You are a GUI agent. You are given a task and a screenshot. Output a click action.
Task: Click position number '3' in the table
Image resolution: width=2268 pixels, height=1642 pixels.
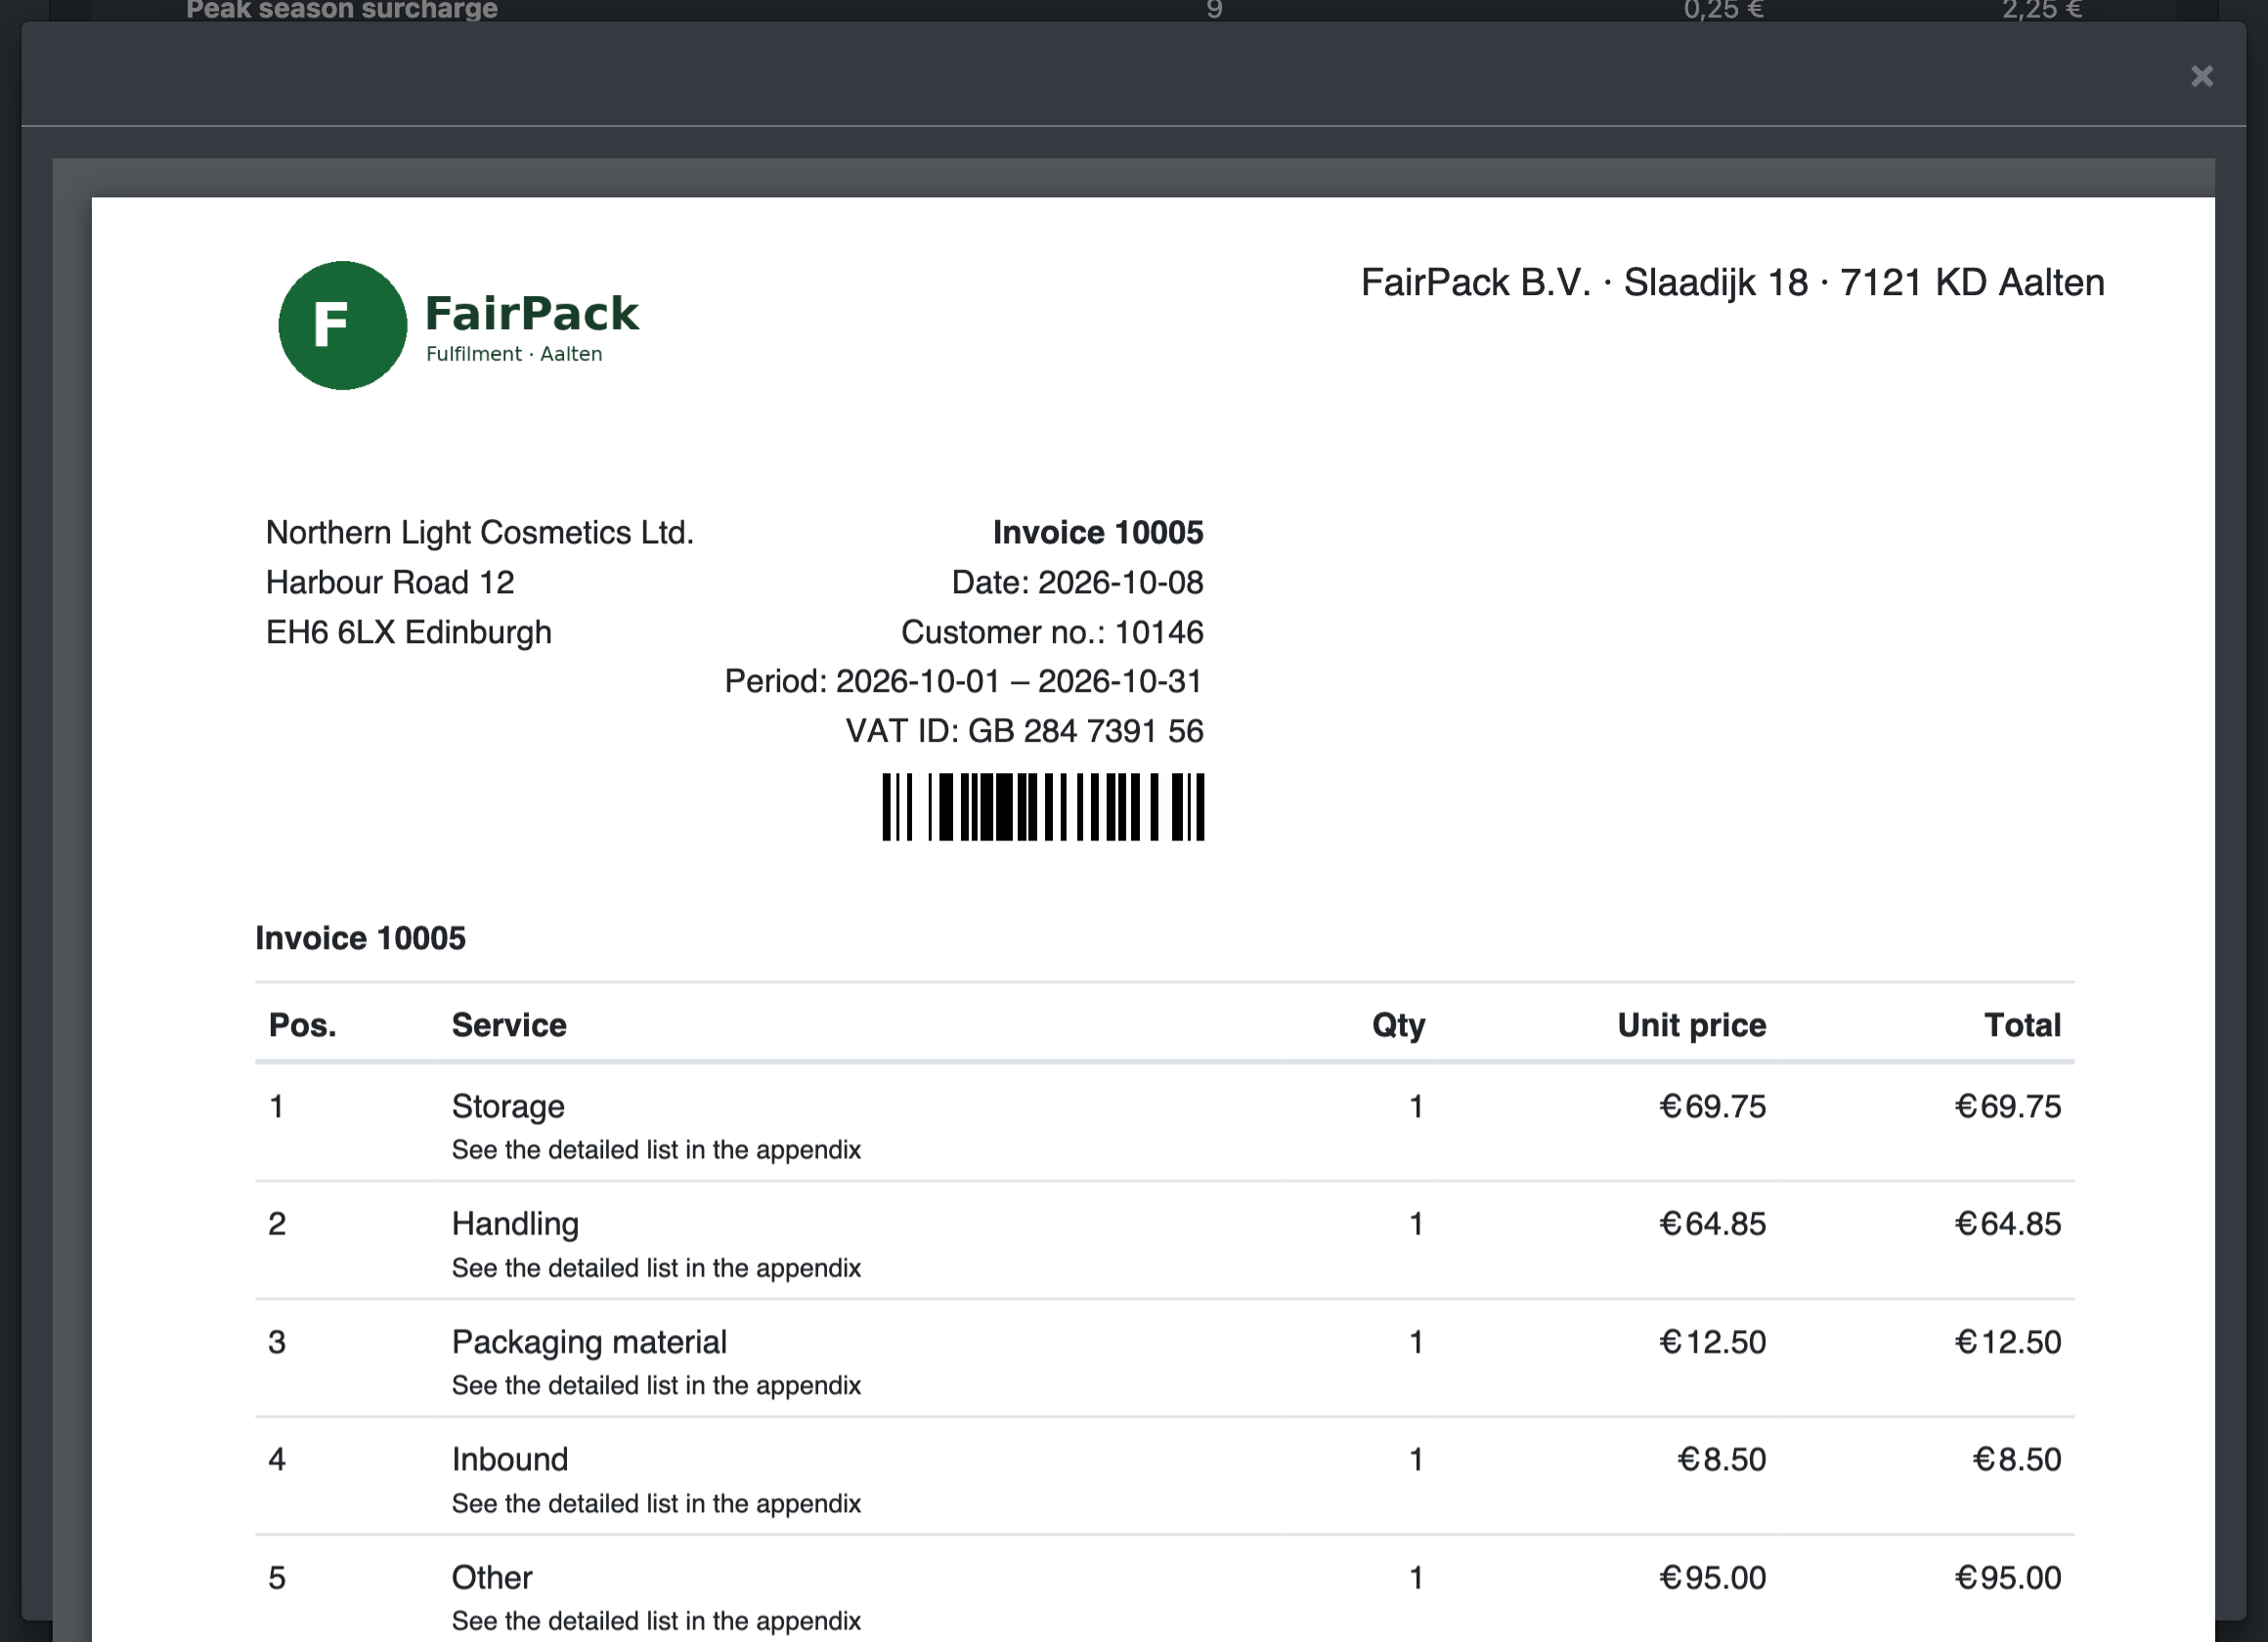pyautogui.click(x=277, y=1342)
